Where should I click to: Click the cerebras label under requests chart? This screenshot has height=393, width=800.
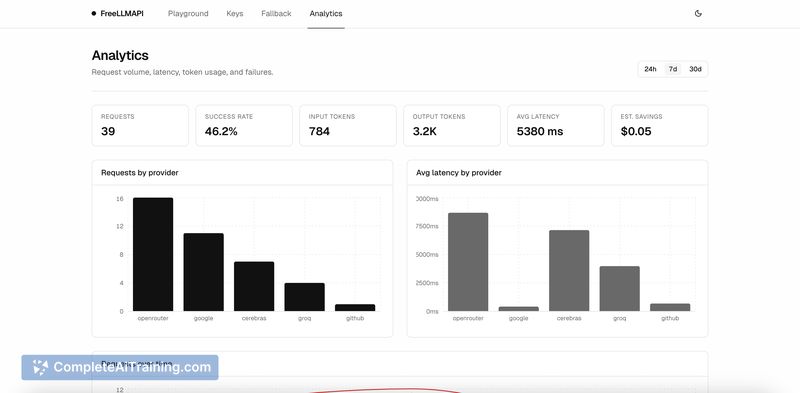[x=254, y=318]
